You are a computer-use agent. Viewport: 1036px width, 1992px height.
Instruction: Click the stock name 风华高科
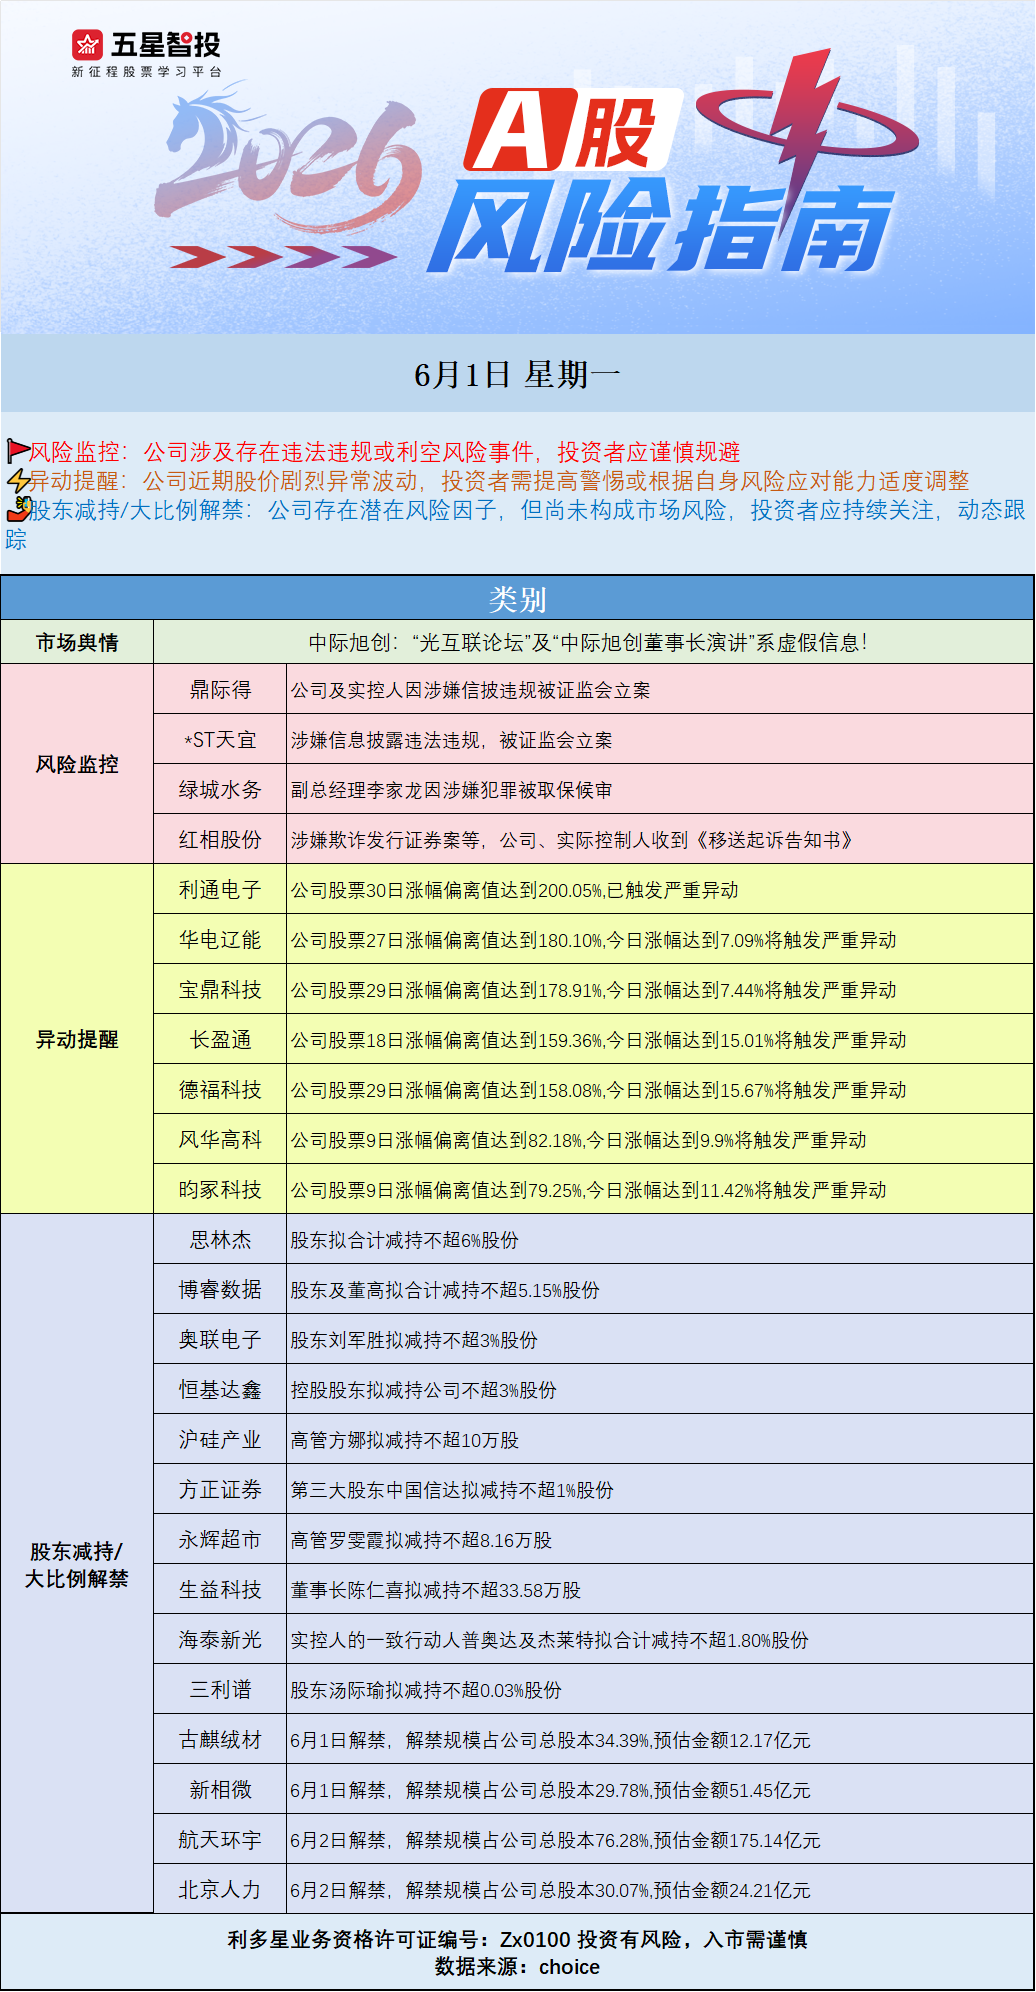pos(220,1140)
